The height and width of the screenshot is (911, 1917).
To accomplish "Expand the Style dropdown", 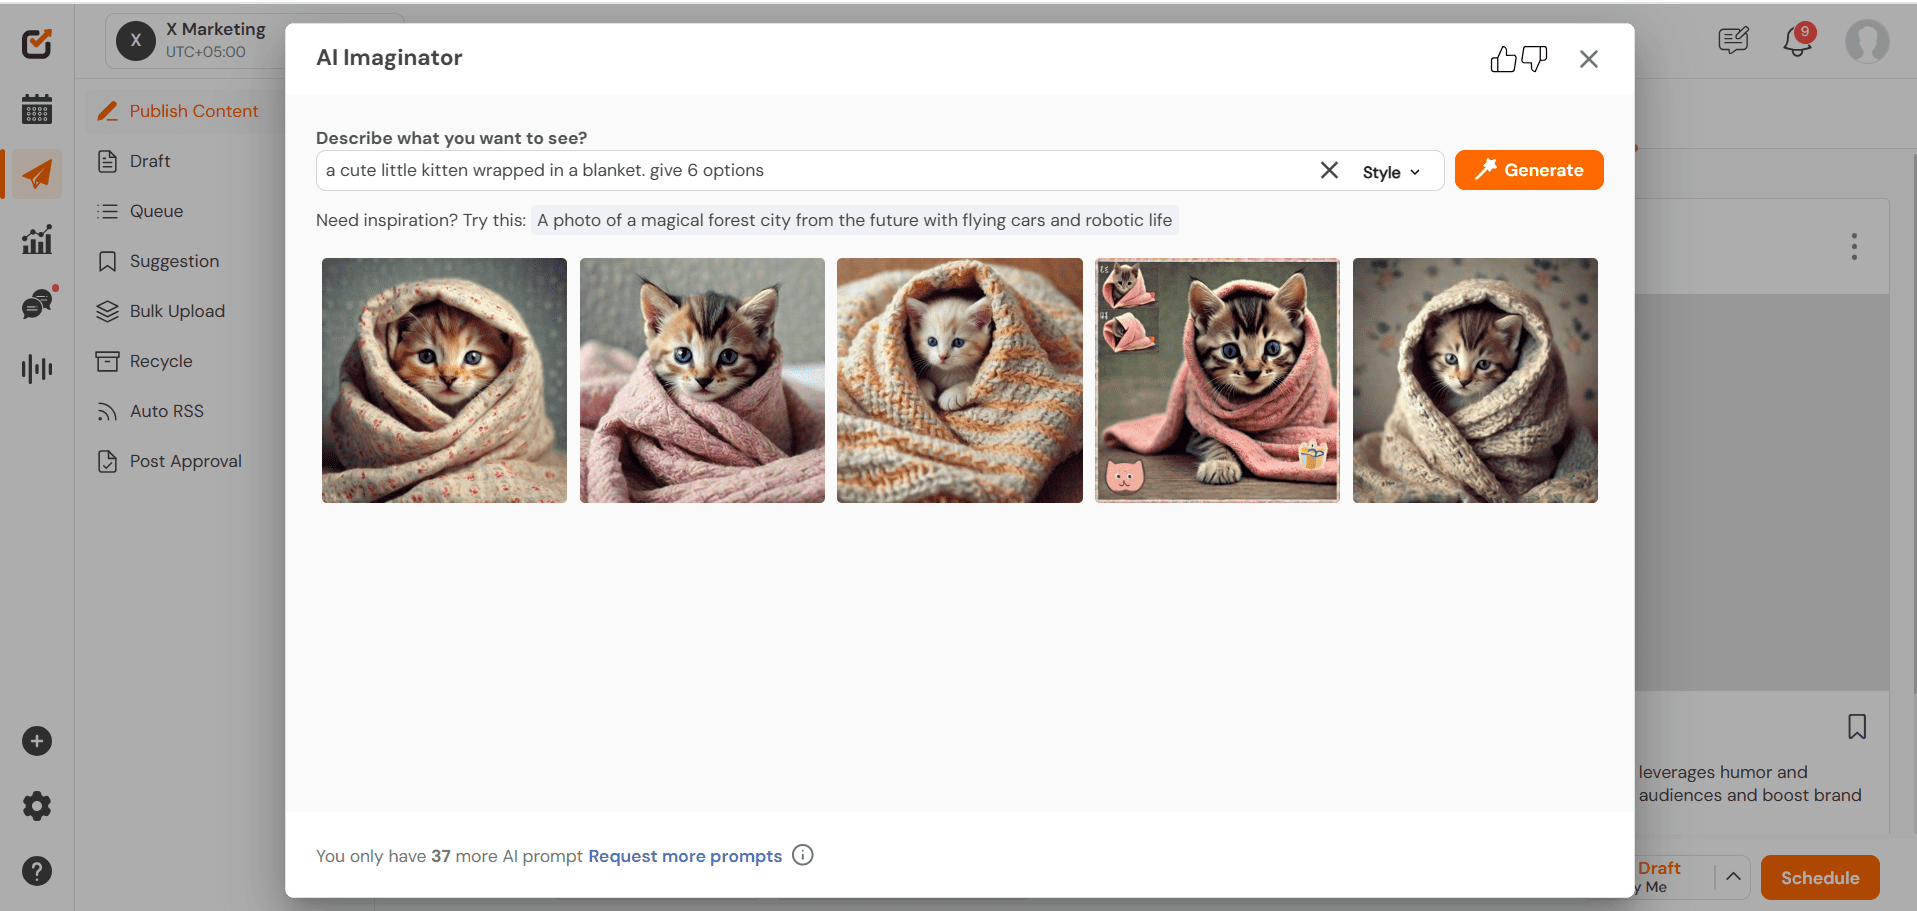I will point(1390,172).
